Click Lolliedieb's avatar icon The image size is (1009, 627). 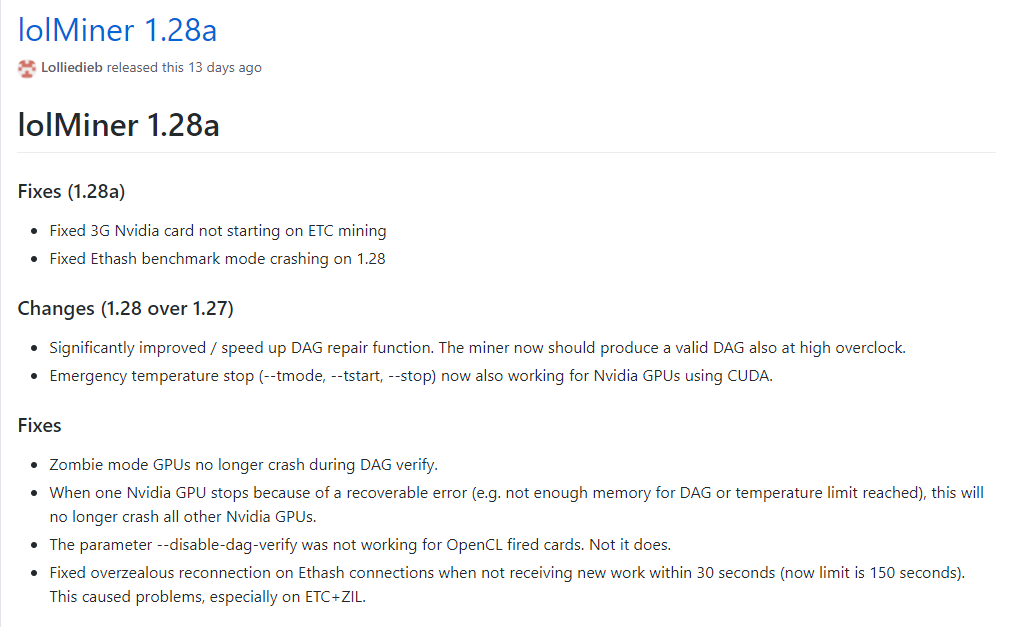pos(26,68)
